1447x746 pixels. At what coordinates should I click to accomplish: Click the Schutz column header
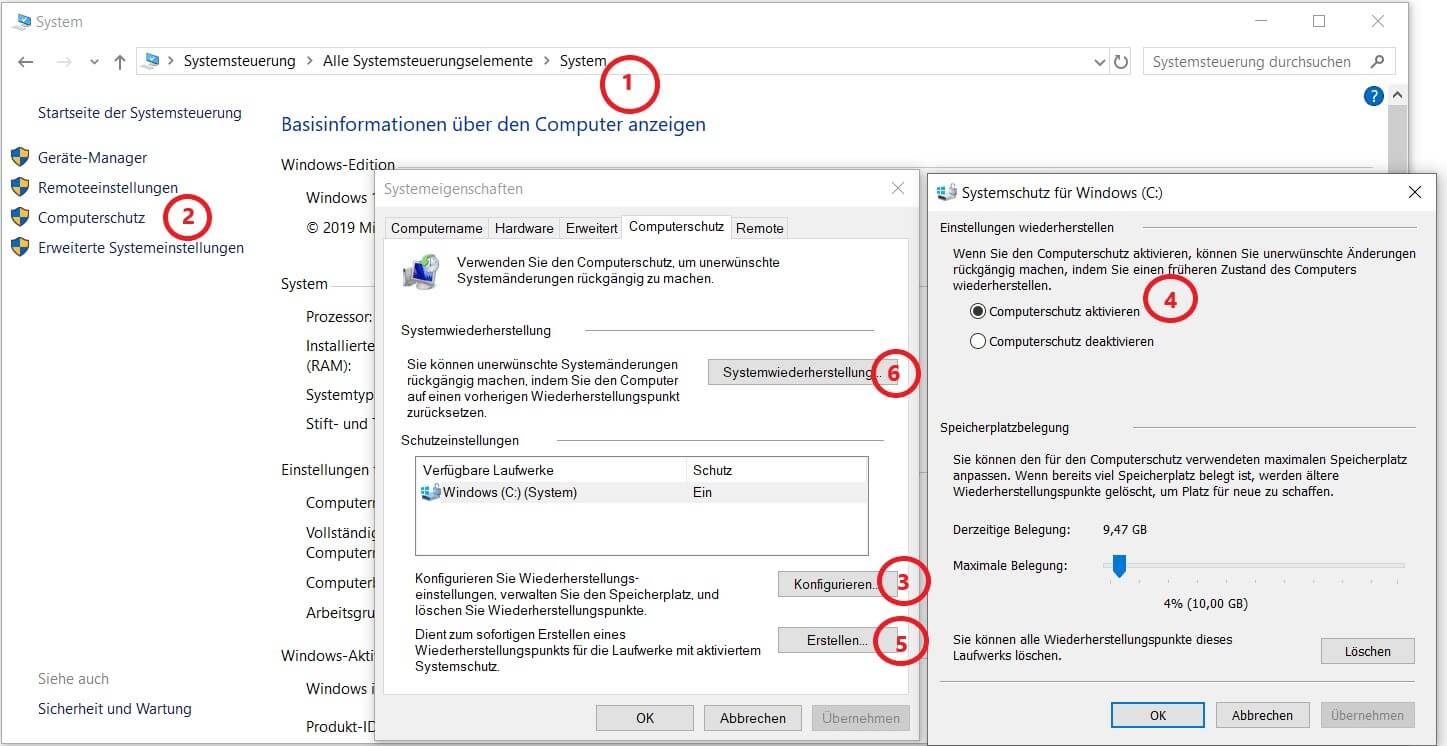coord(776,470)
